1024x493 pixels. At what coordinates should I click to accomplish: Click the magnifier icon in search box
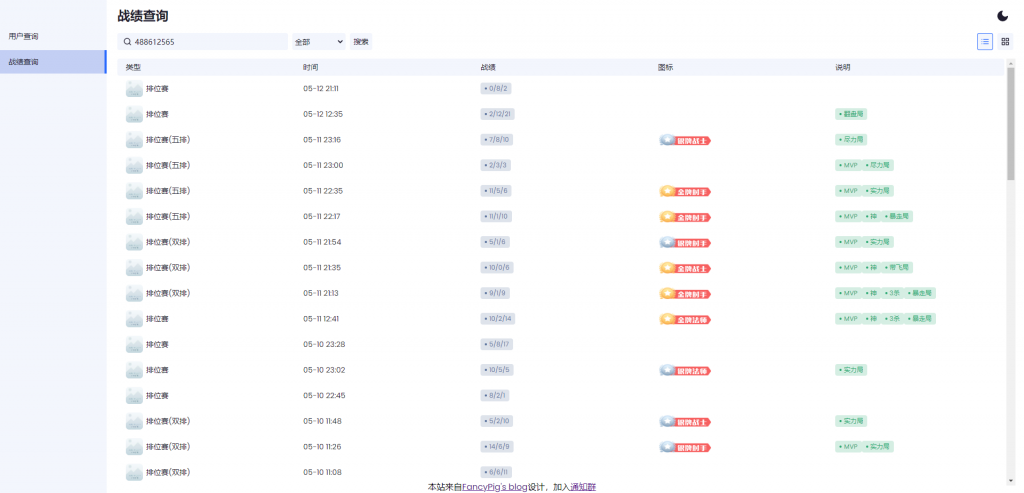127,42
